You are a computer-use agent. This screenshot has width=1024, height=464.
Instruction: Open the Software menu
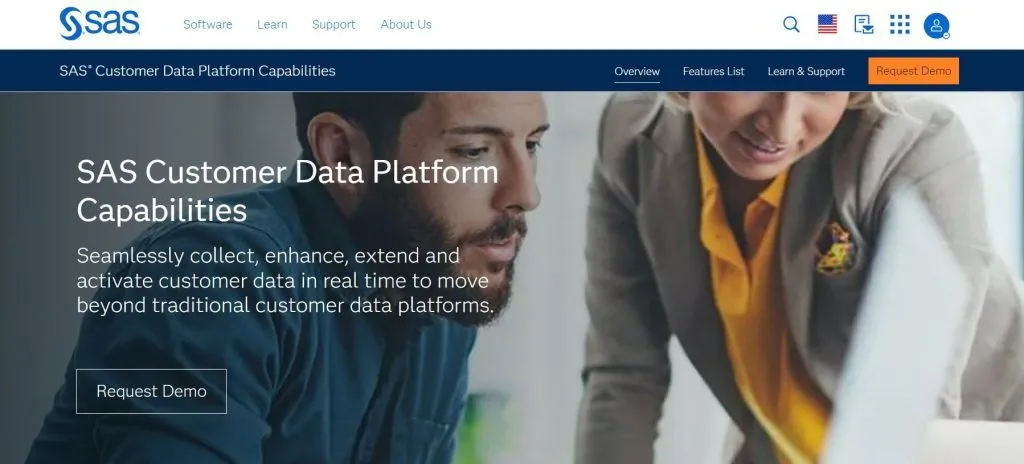208,24
